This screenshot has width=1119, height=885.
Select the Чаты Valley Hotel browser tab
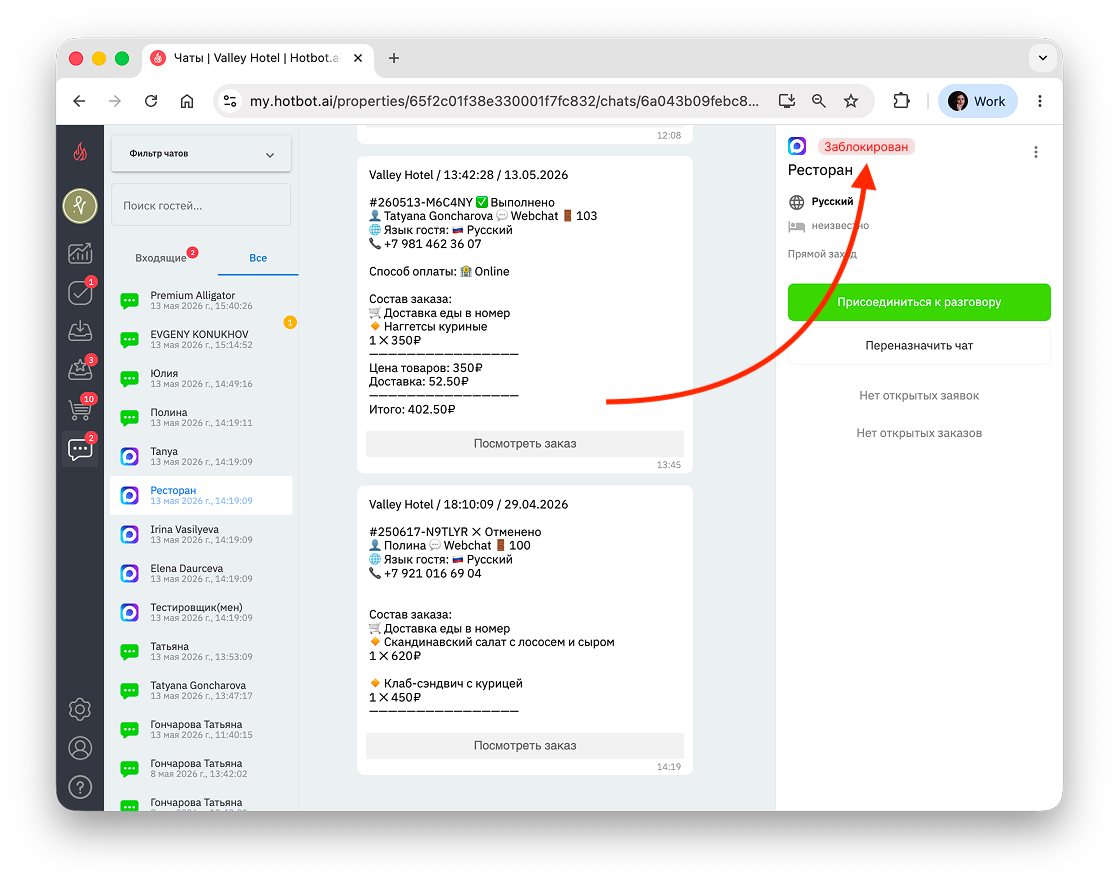[x=258, y=59]
